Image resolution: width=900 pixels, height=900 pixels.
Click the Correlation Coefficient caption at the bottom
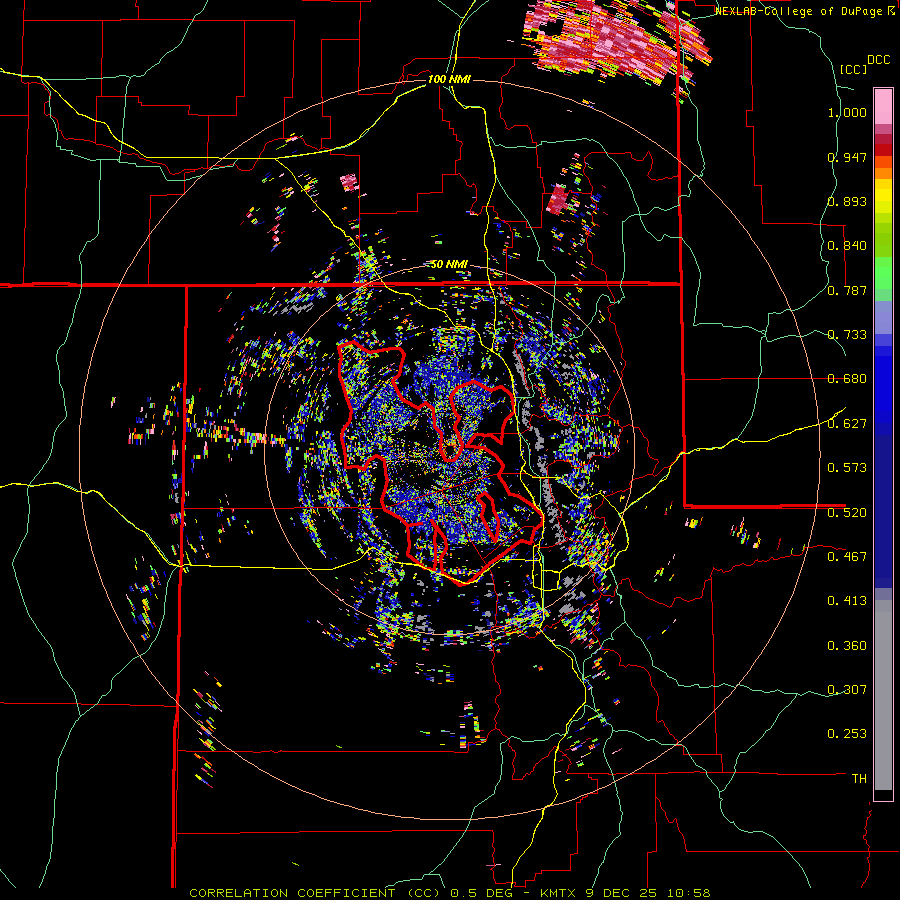point(450,893)
